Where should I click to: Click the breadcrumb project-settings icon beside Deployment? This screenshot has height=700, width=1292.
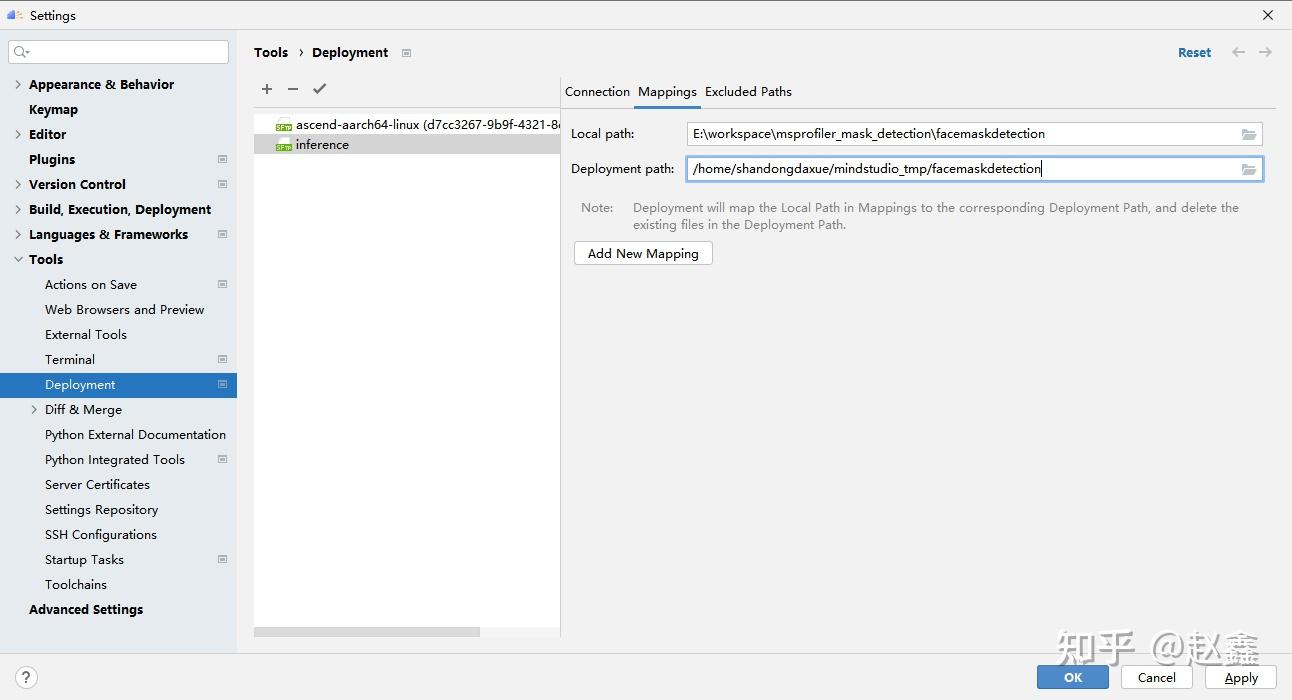click(406, 53)
